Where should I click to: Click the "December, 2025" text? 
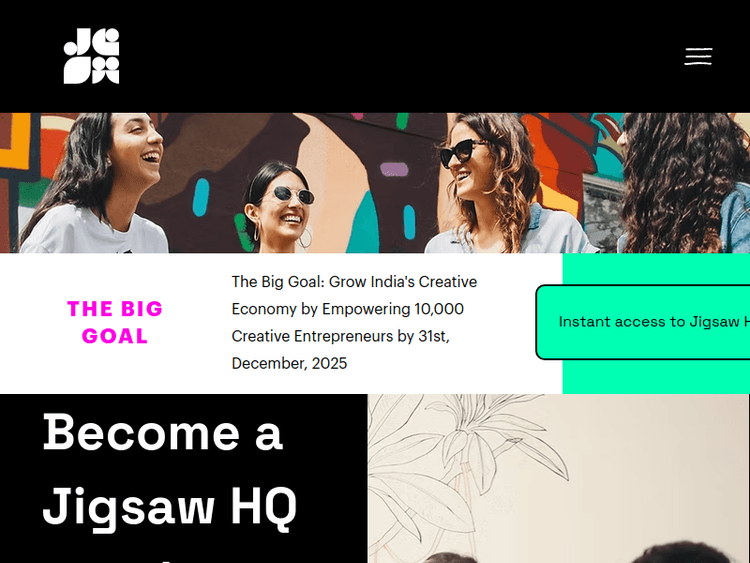pyautogui.click(x=289, y=364)
